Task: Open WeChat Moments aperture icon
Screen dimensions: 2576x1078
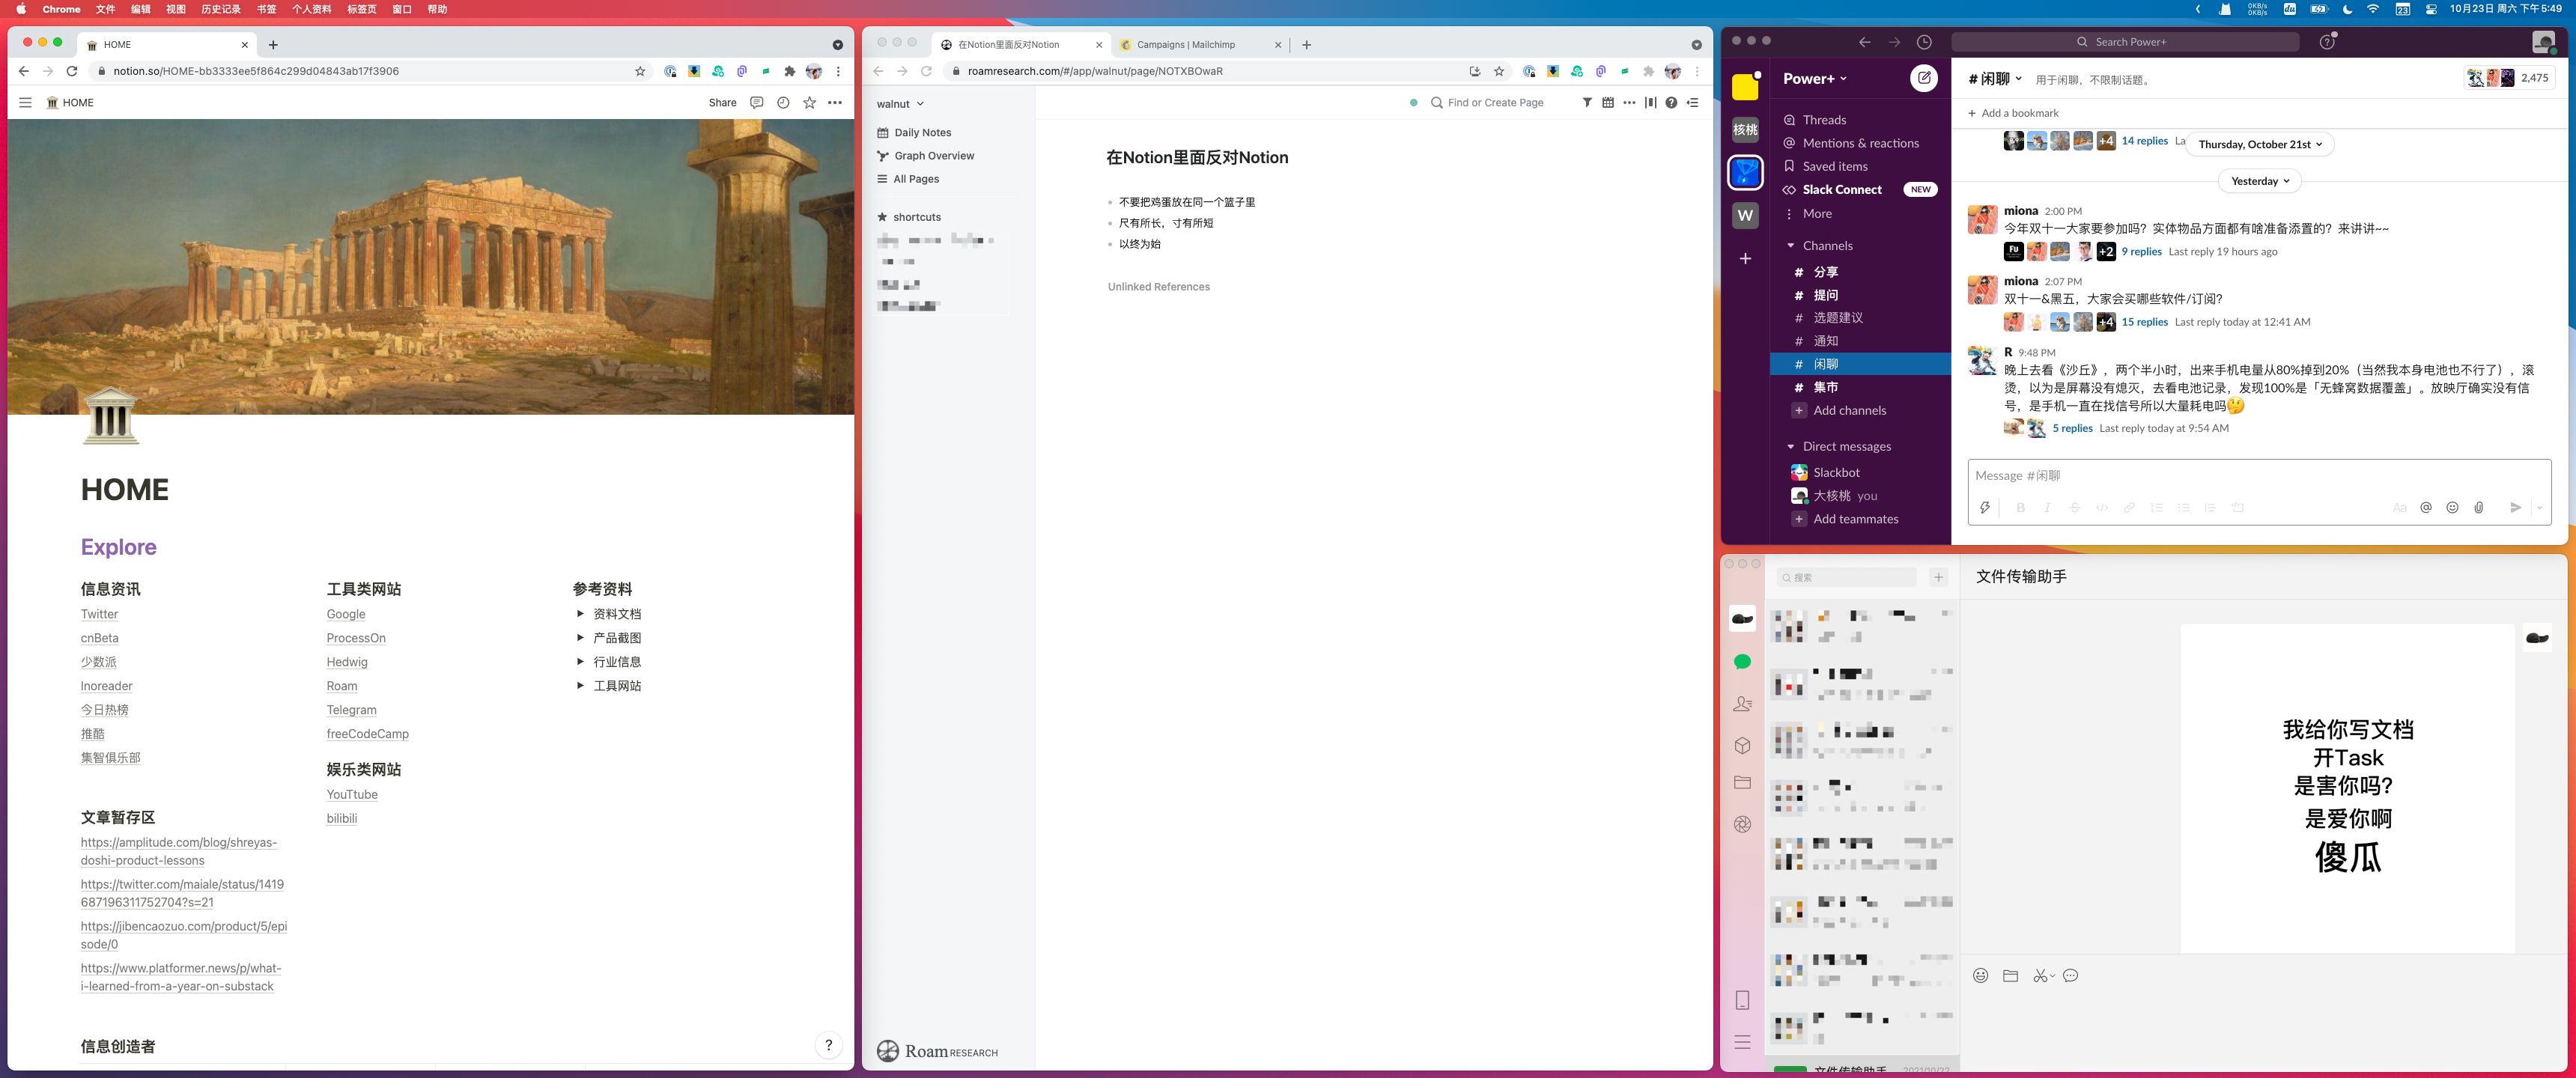Action: pyautogui.click(x=1742, y=824)
